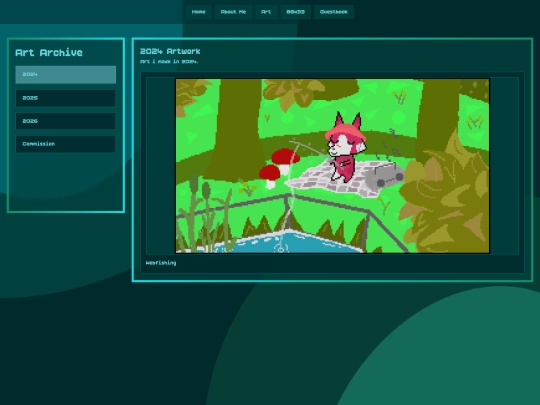The width and height of the screenshot is (540, 405).
Task: Open the Guestbook page
Action: click(334, 12)
